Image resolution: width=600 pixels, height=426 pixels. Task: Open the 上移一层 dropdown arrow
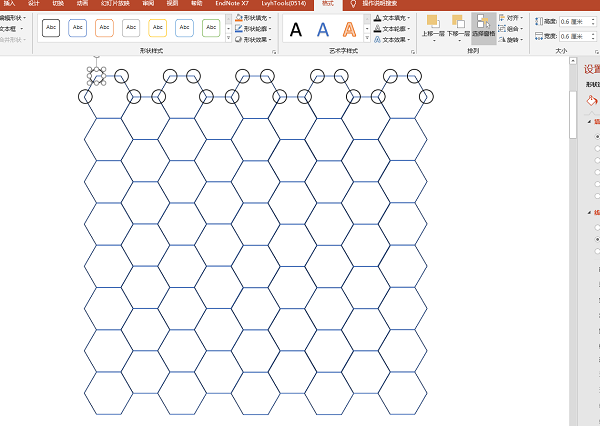[x=434, y=40]
